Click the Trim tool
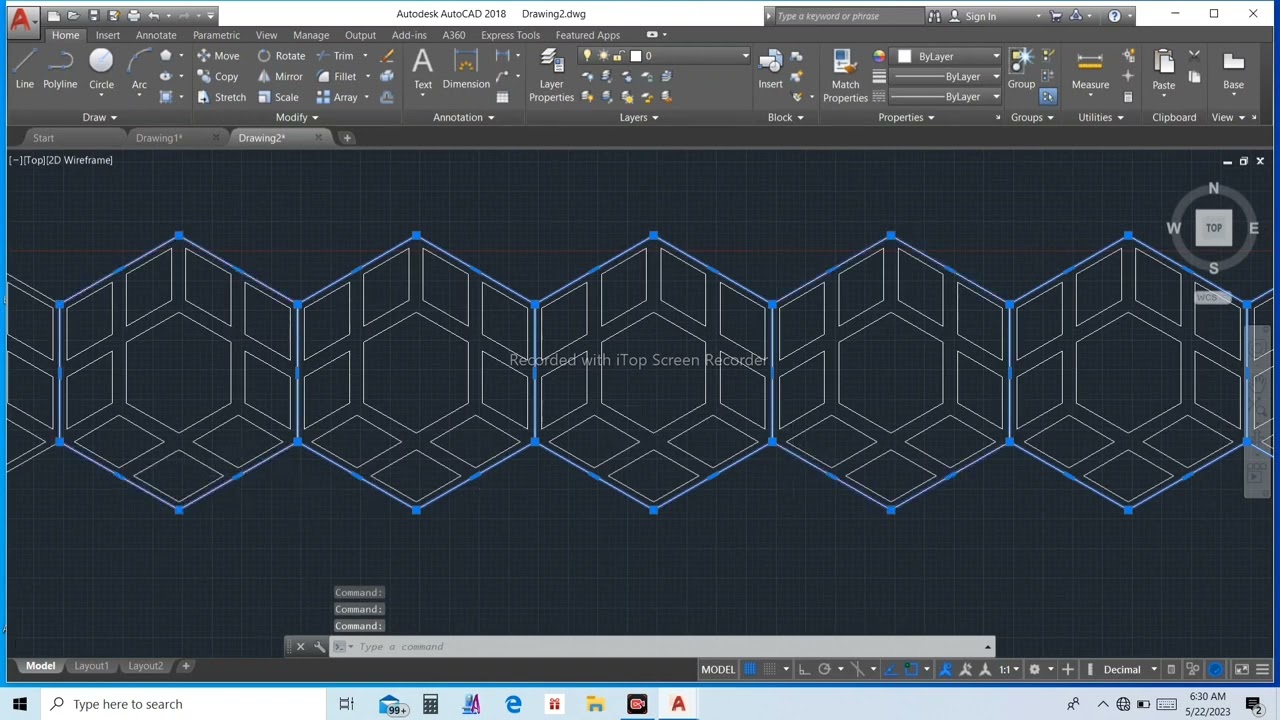1280x720 pixels. 335,56
